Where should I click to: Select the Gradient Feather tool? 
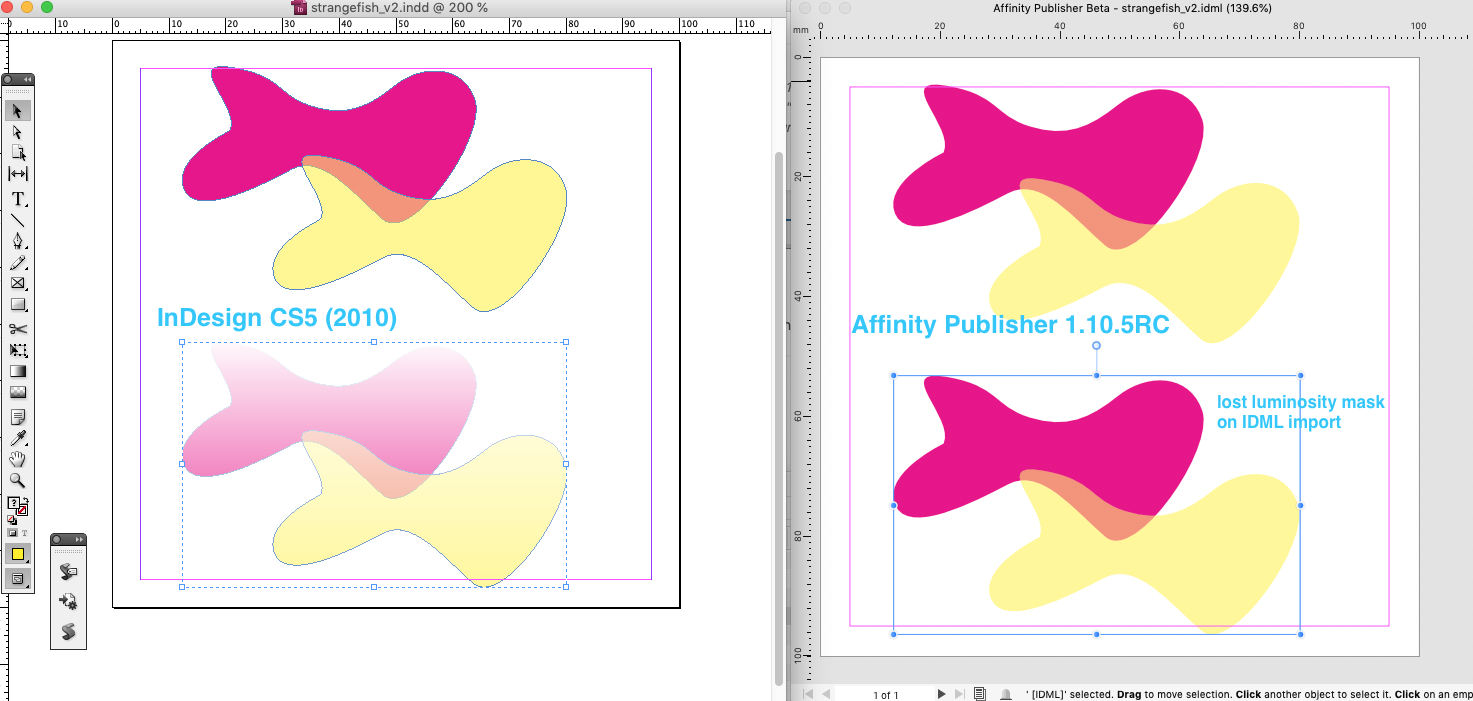[18, 392]
